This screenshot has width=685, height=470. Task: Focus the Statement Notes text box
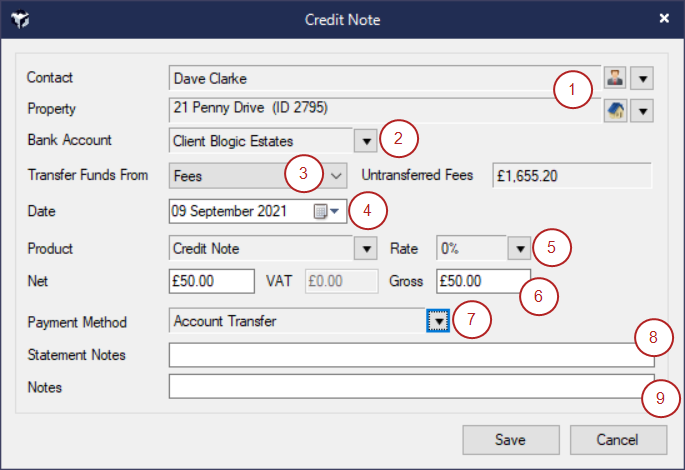400,355
